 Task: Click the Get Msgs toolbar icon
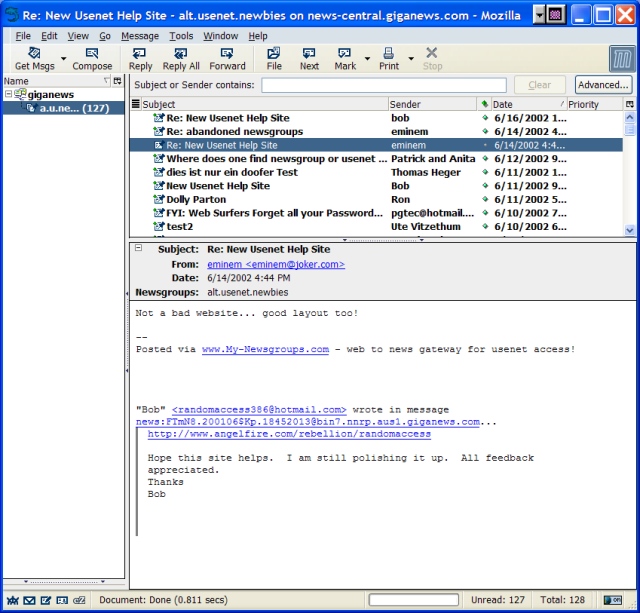tap(35, 58)
